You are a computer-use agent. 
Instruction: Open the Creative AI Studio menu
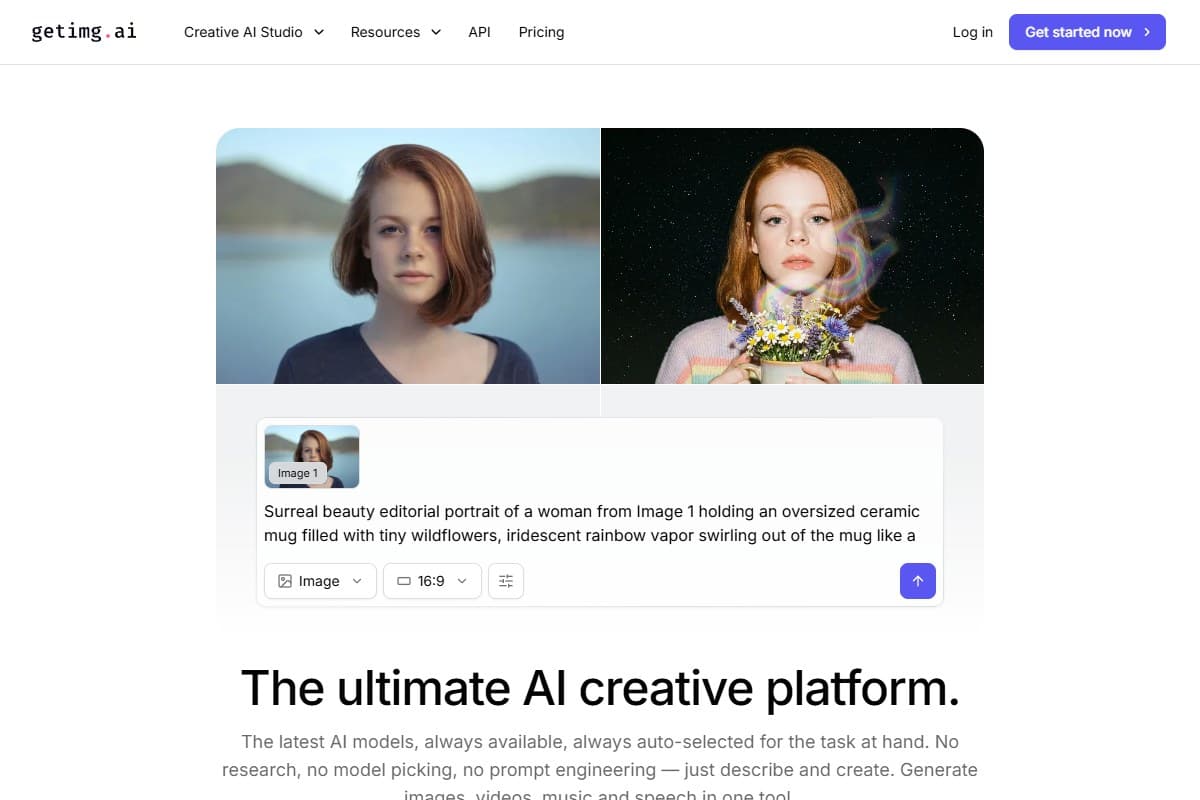point(254,32)
